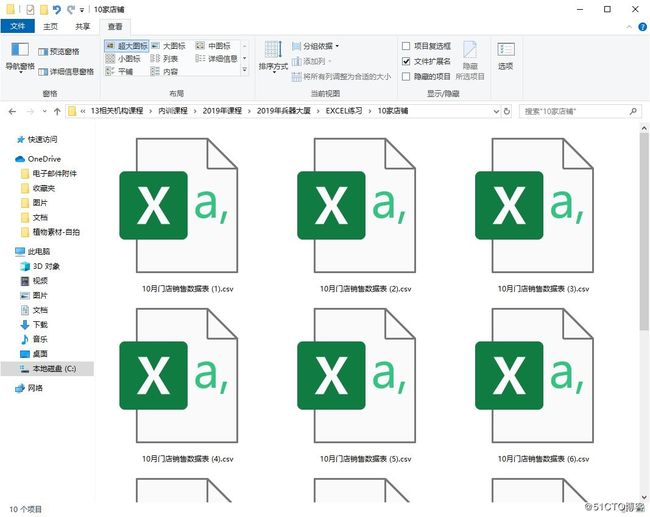Open the 选项 button

coord(506,56)
